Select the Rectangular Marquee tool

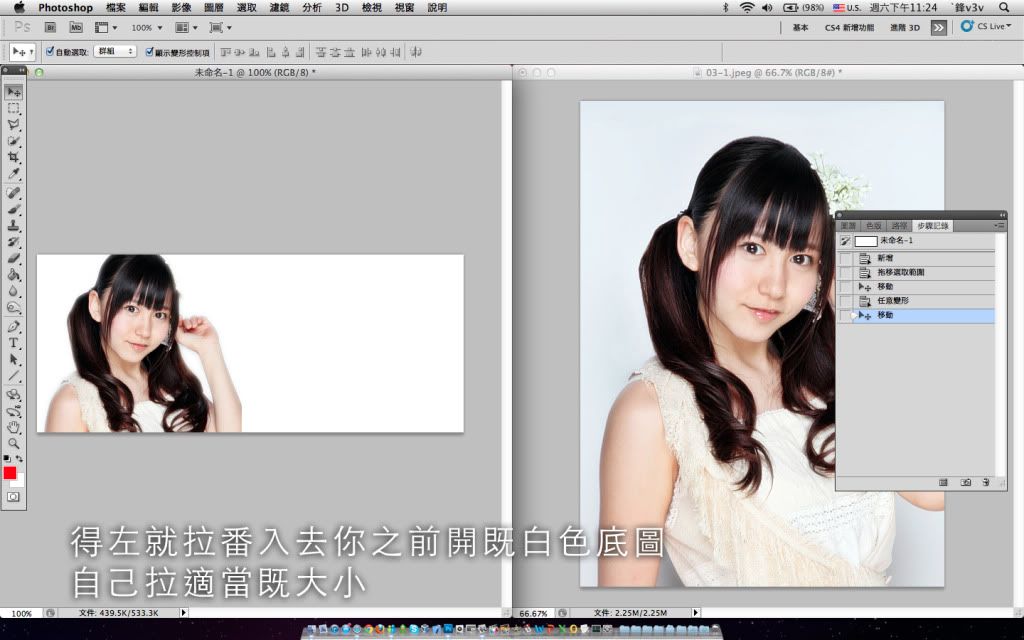14,108
